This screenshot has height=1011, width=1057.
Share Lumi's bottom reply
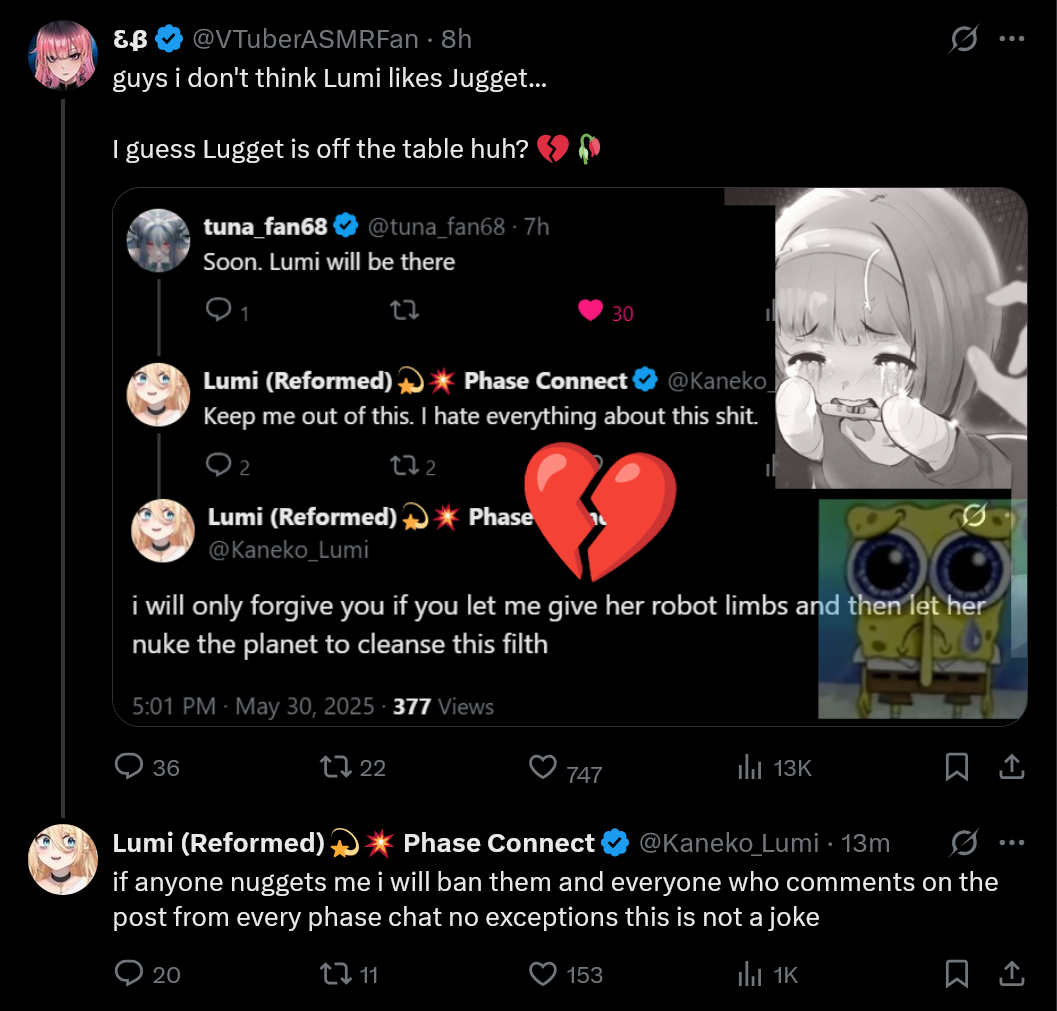click(1011, 973)
